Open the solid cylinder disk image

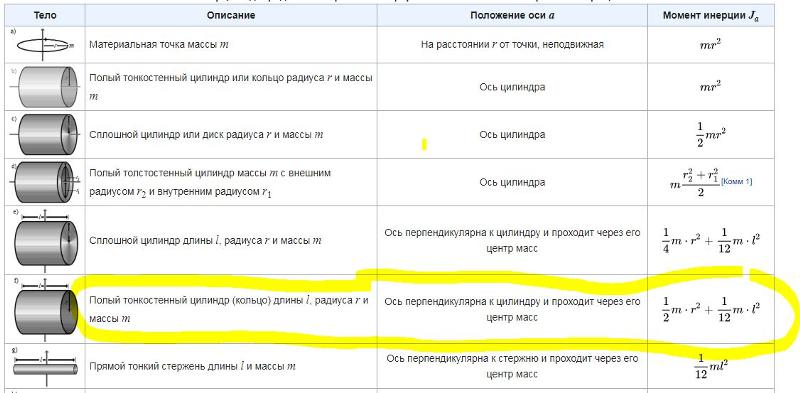click(47, 135)
